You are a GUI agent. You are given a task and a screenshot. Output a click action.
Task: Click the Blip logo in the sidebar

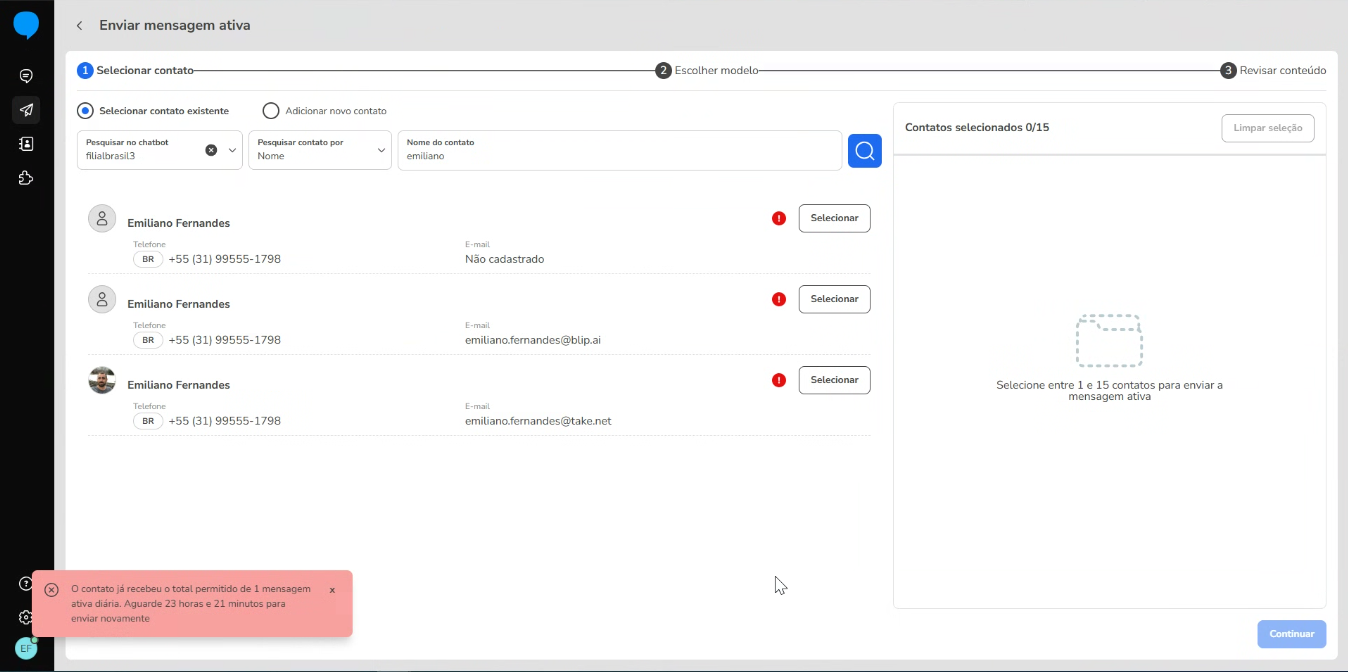26,26
